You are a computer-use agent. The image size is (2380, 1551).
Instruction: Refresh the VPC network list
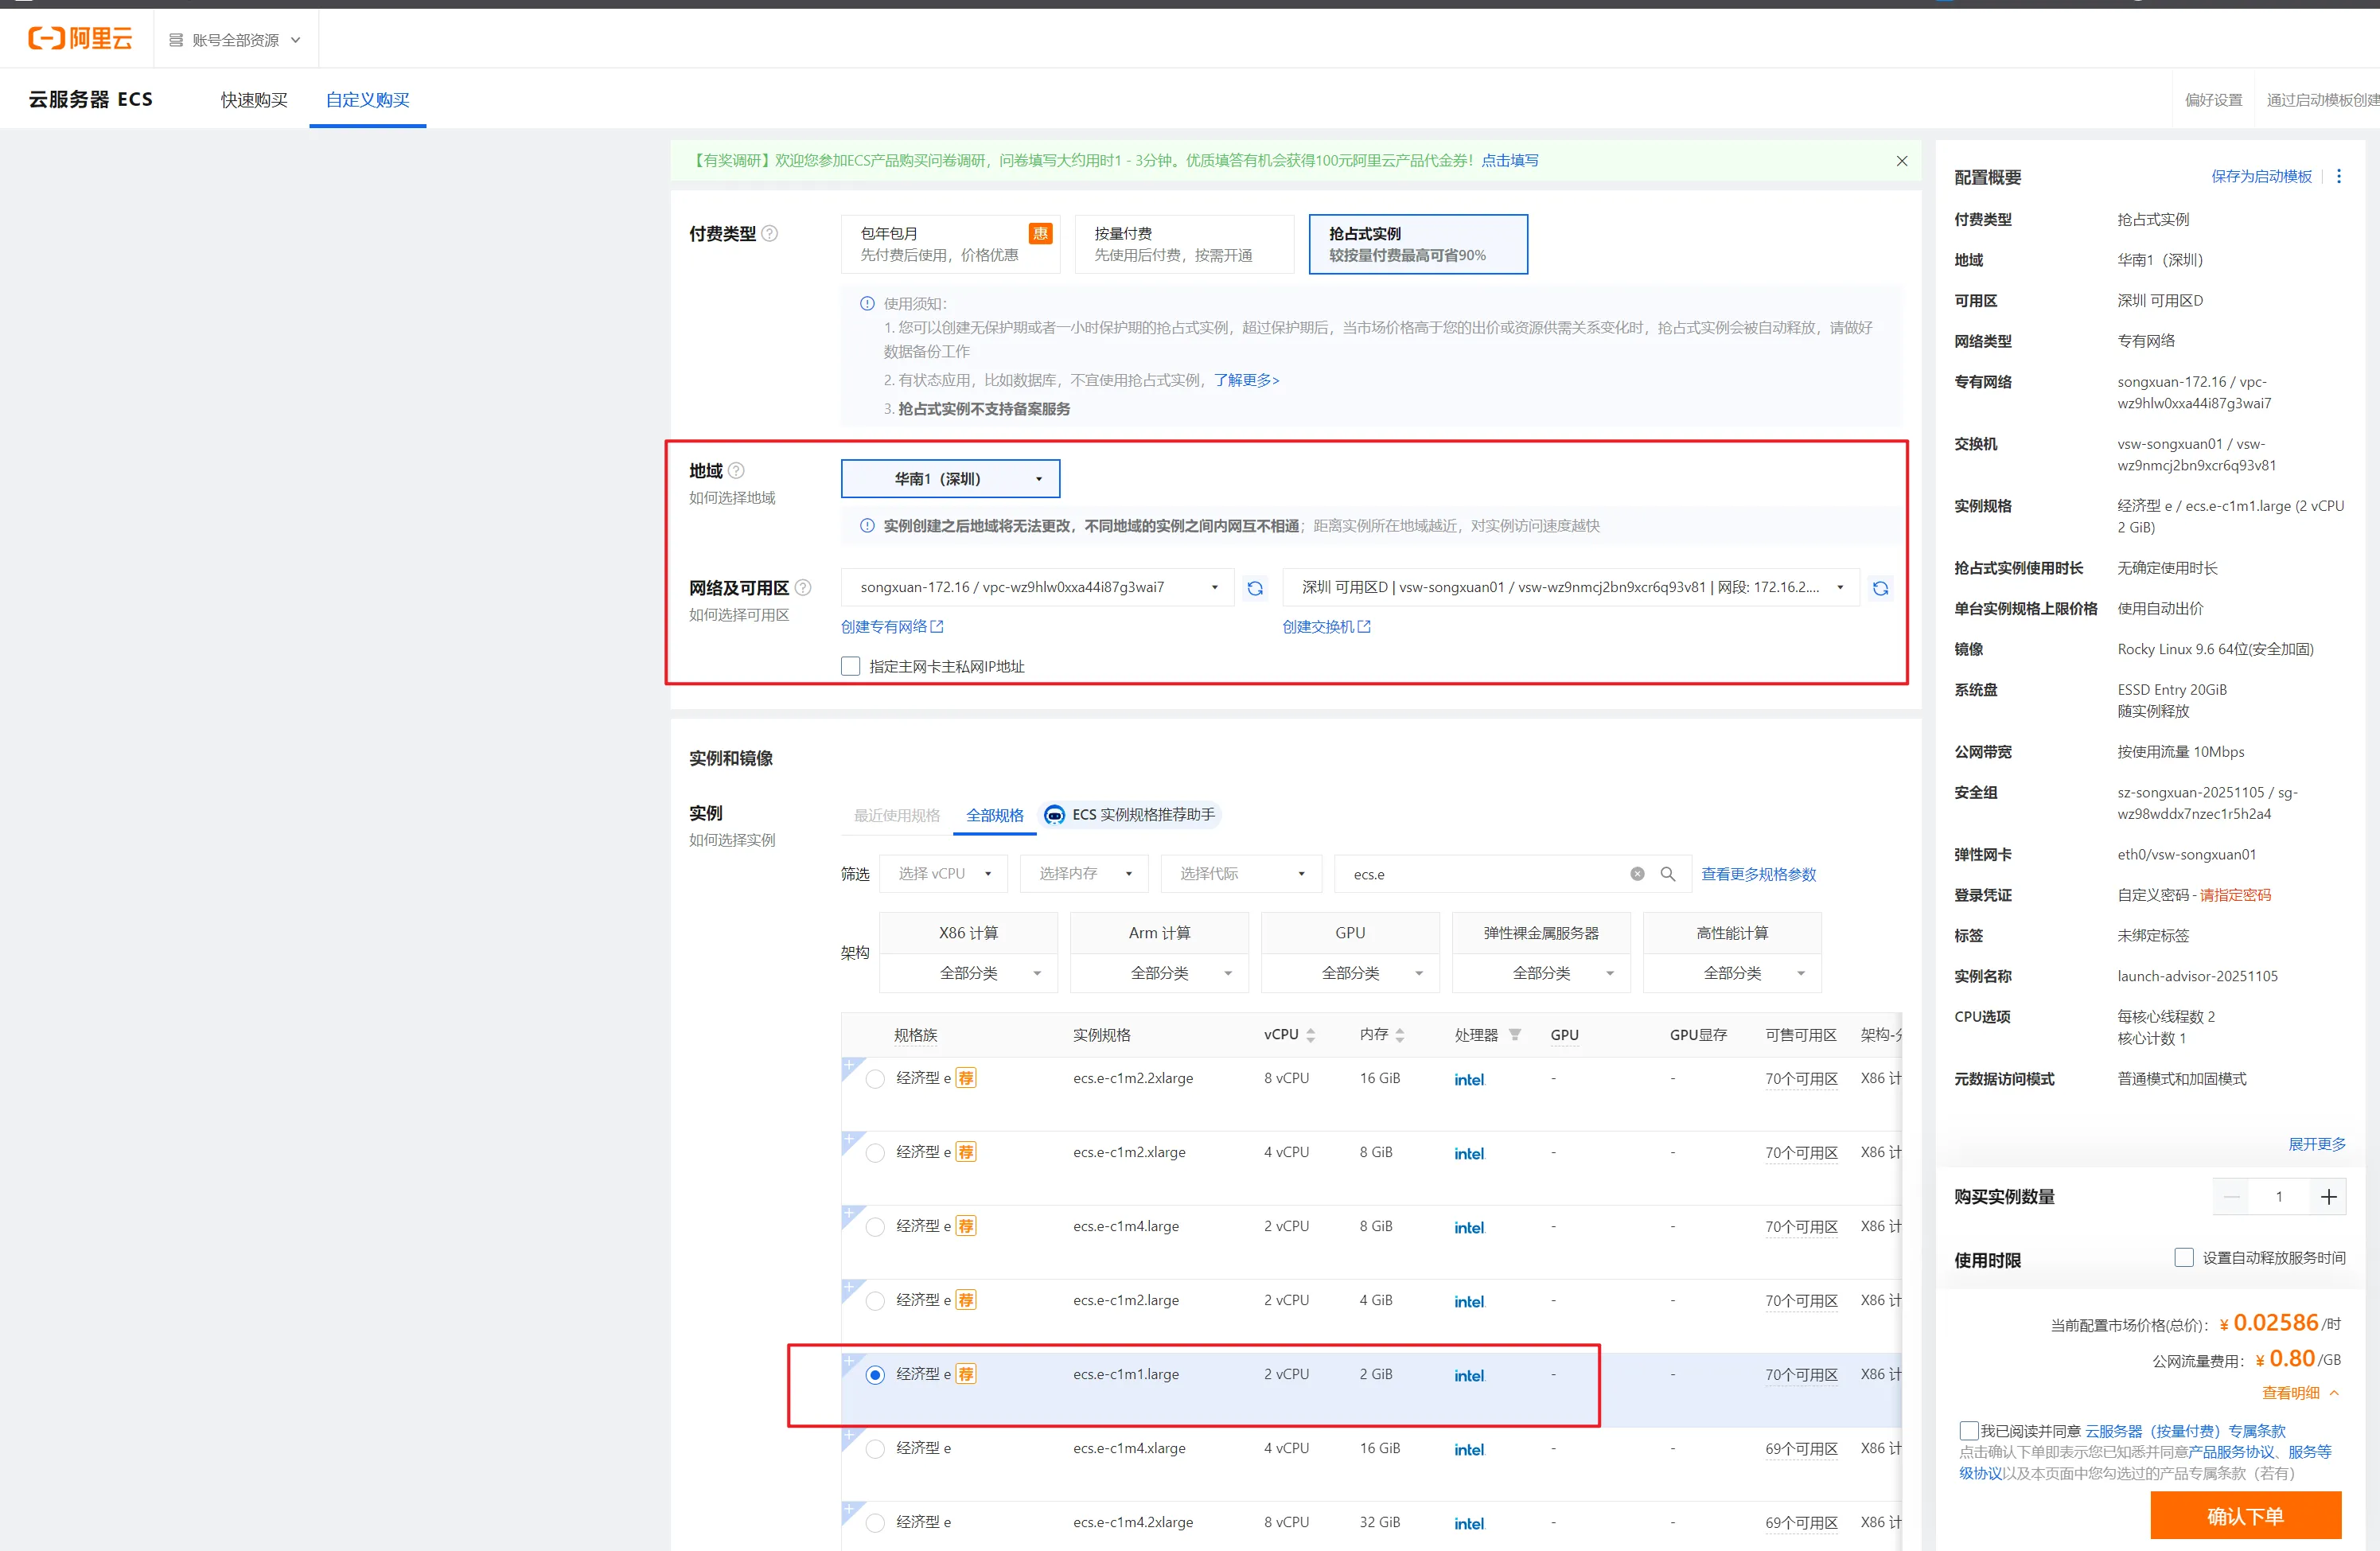click(1255, 588)
